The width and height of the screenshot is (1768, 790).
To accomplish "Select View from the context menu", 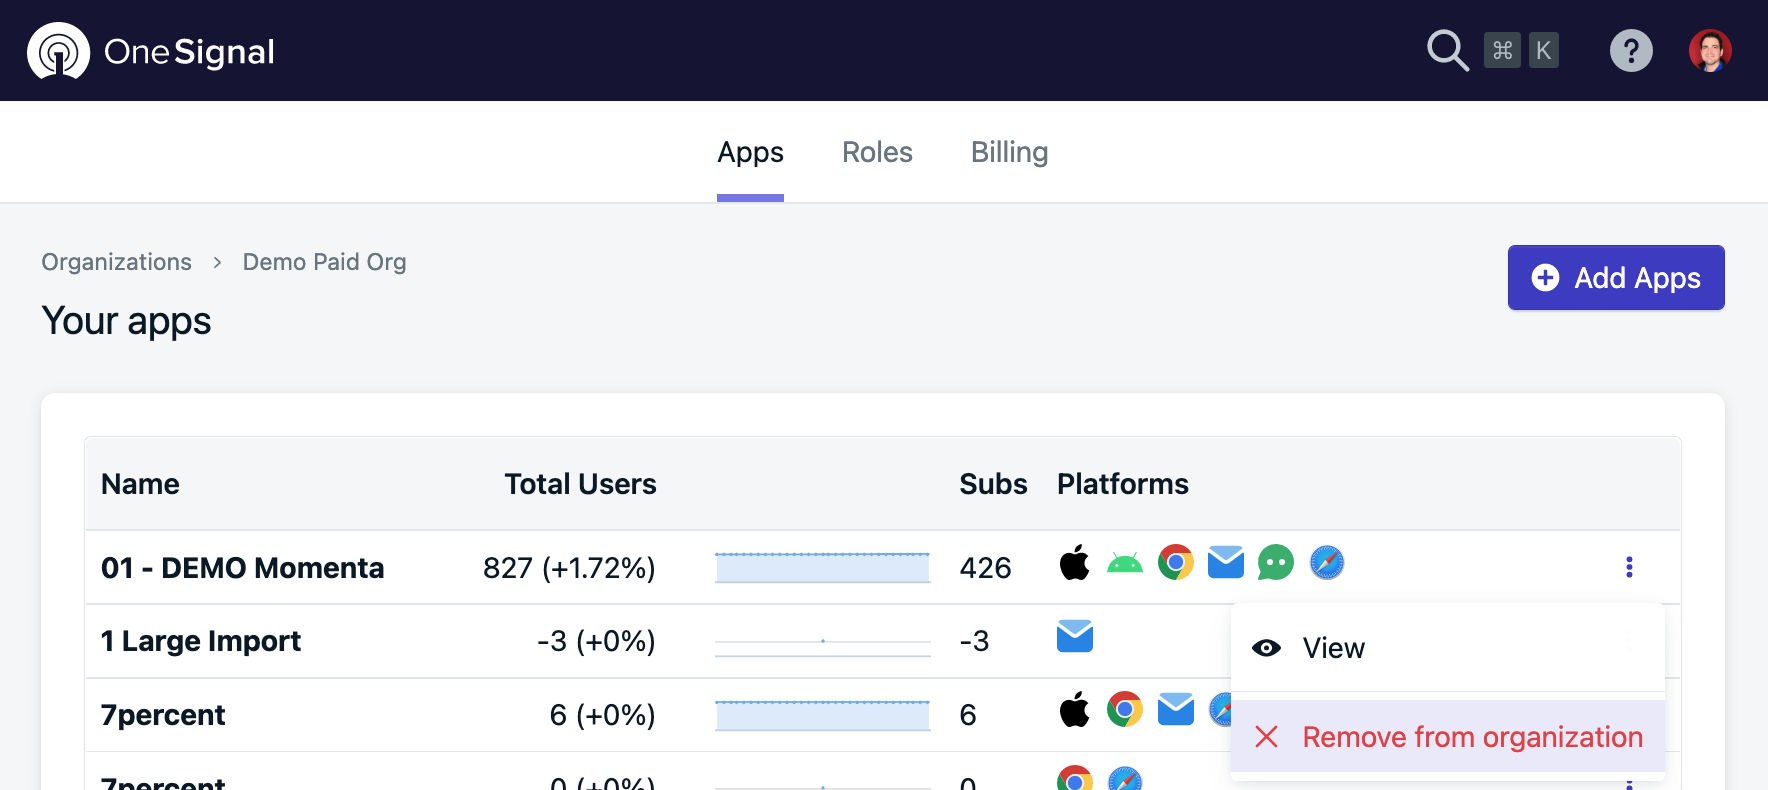I will point(1448,648).
